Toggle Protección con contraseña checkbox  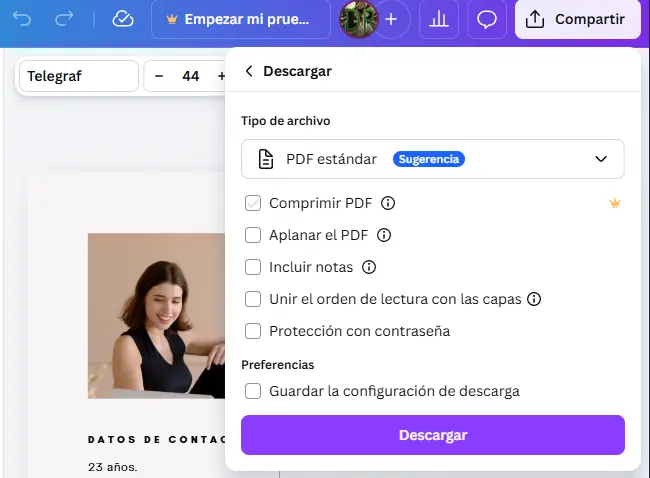[x=254, y=331]
